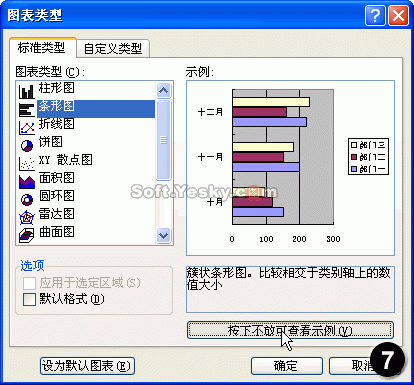Choose the 折线图 list entry text

(x=56, y=124)
